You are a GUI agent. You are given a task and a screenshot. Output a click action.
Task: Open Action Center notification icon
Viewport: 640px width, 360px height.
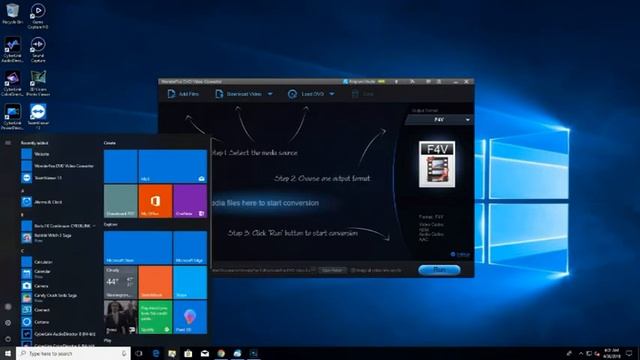point(629,353)
